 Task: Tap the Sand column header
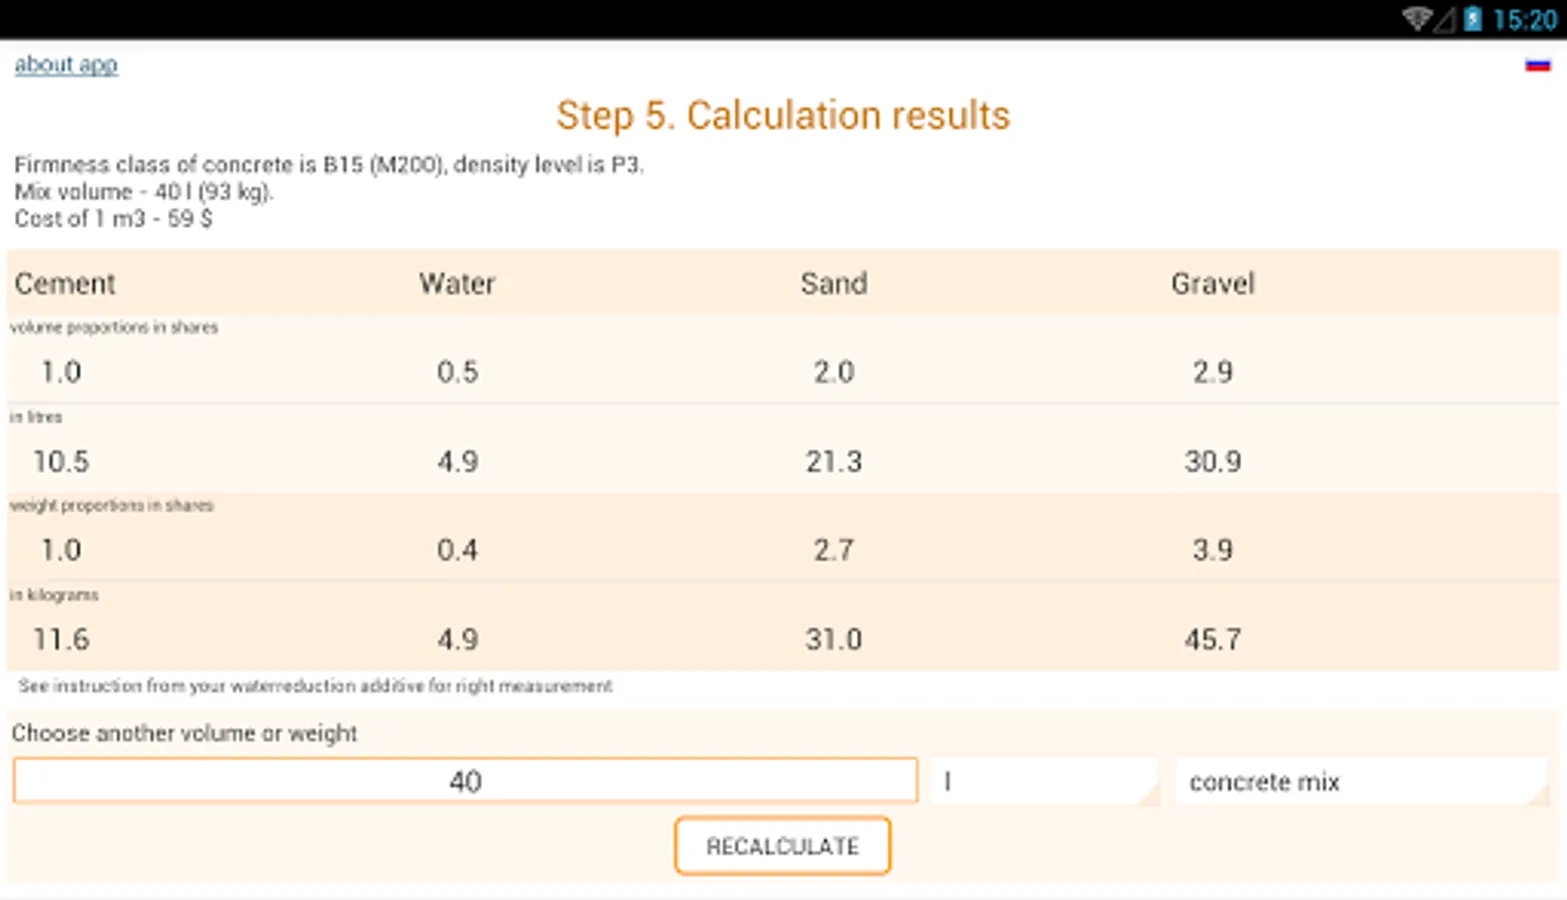pos(833,283)
